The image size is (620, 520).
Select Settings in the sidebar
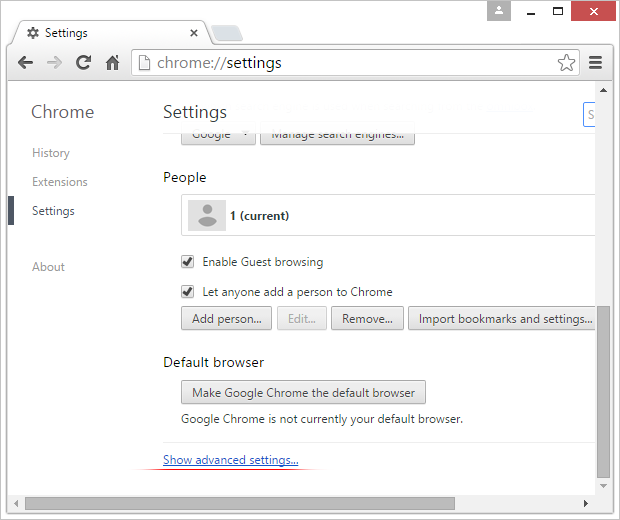[x=53, y=211]
